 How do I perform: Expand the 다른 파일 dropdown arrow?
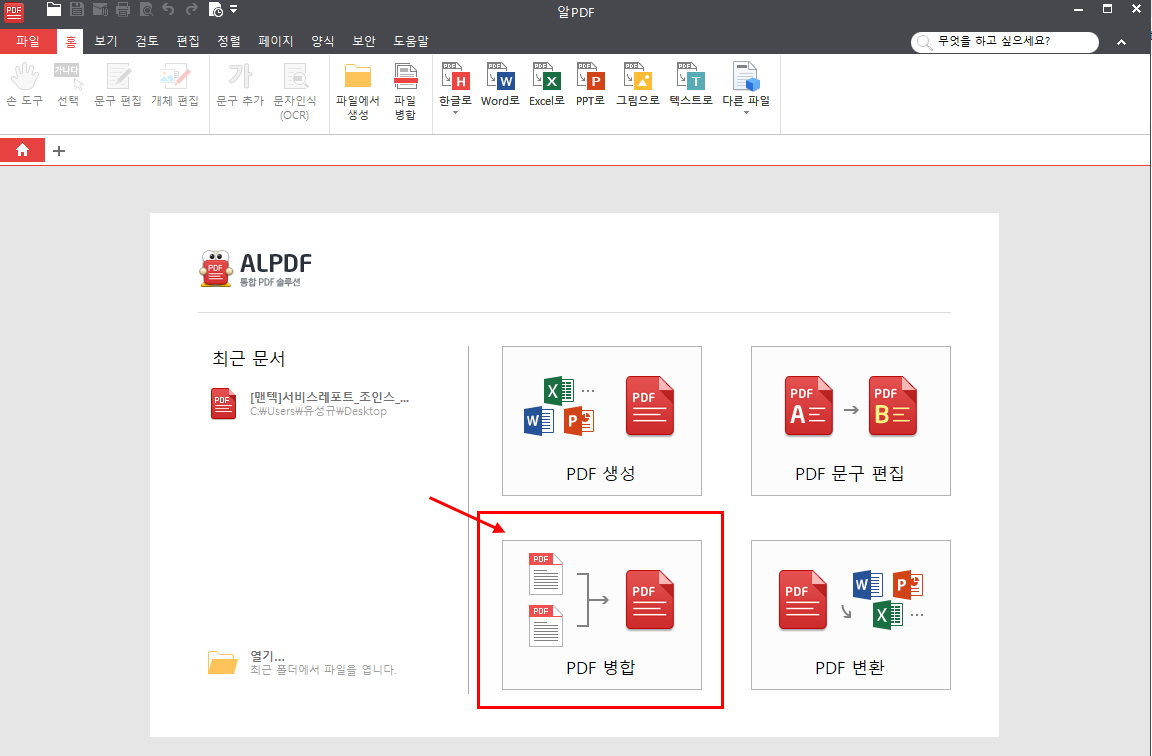(746, 113)
